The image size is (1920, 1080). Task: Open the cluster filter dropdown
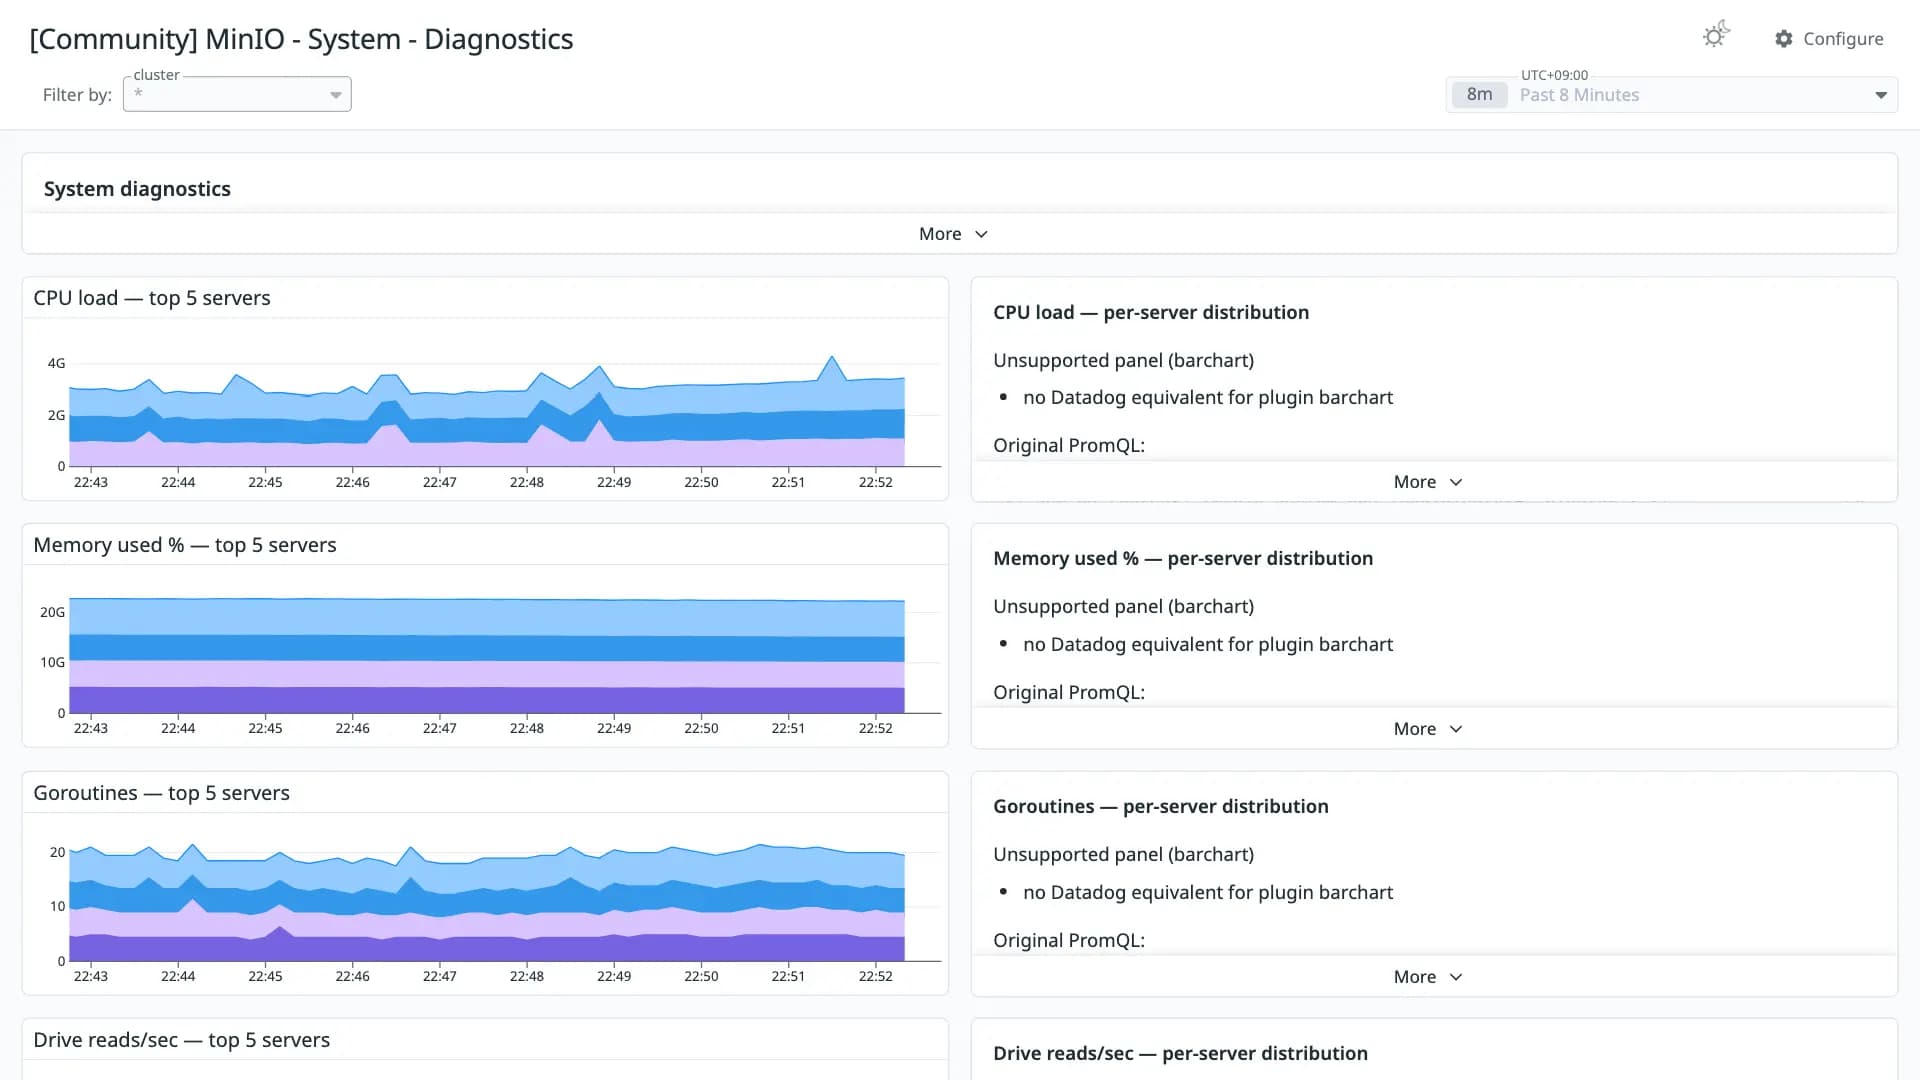237,94
